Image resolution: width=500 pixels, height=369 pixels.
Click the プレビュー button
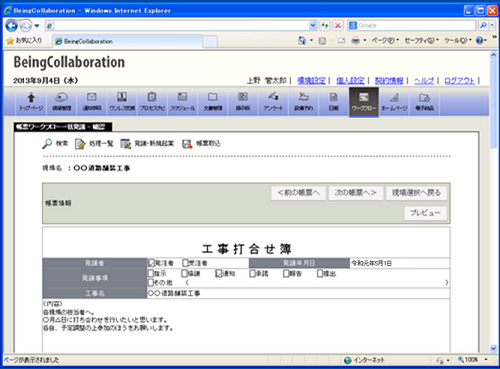coord(425,213)
